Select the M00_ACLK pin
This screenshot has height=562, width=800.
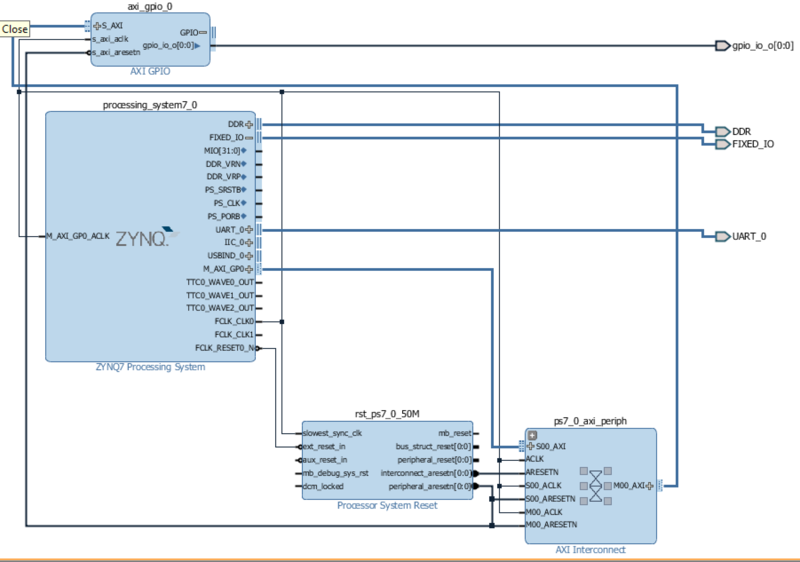[544, 512]
